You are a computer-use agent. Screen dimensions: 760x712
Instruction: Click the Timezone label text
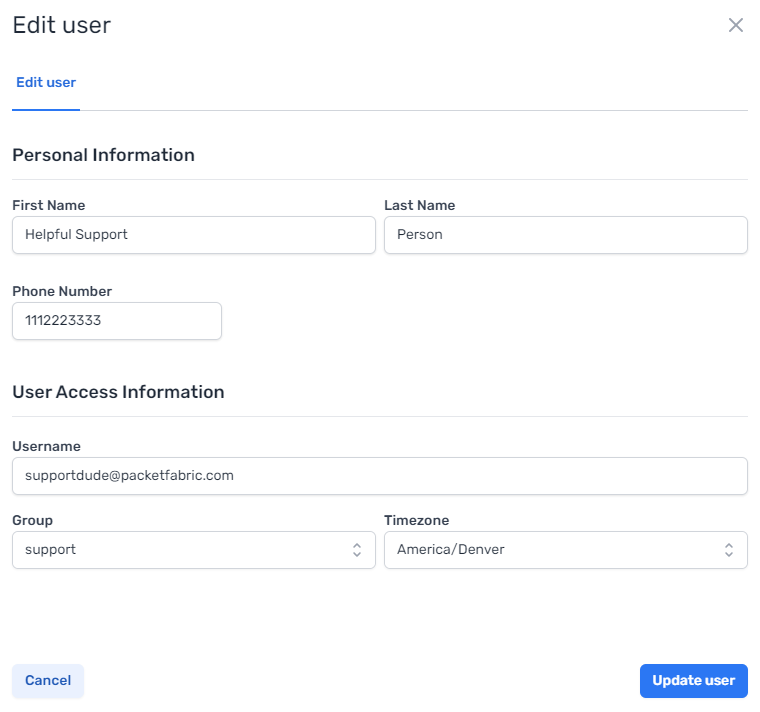coord(416,520)
